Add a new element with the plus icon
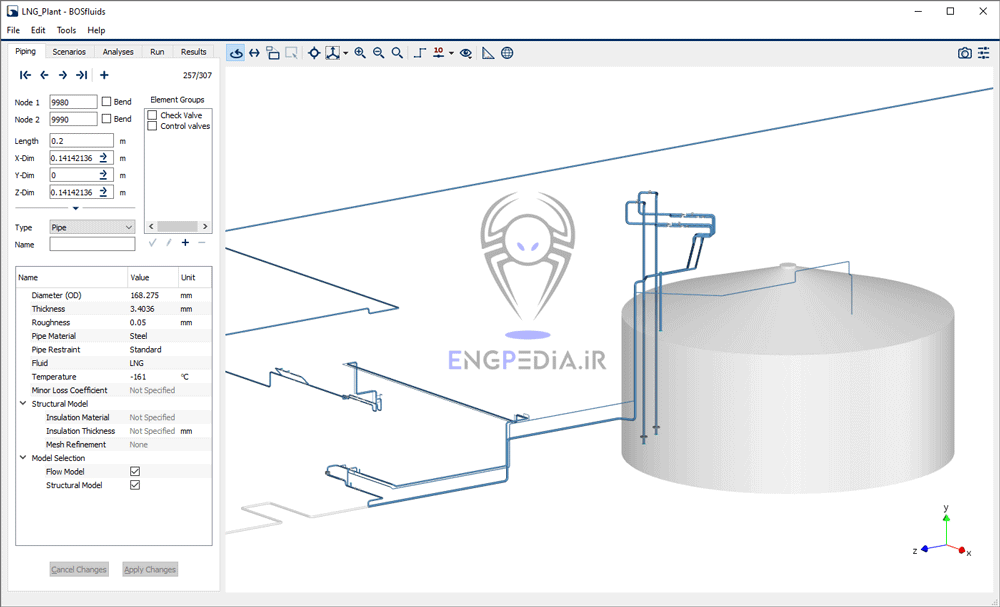Image resolution: width=1000 pixels, height=607 pixels. [x=104, y=74]
